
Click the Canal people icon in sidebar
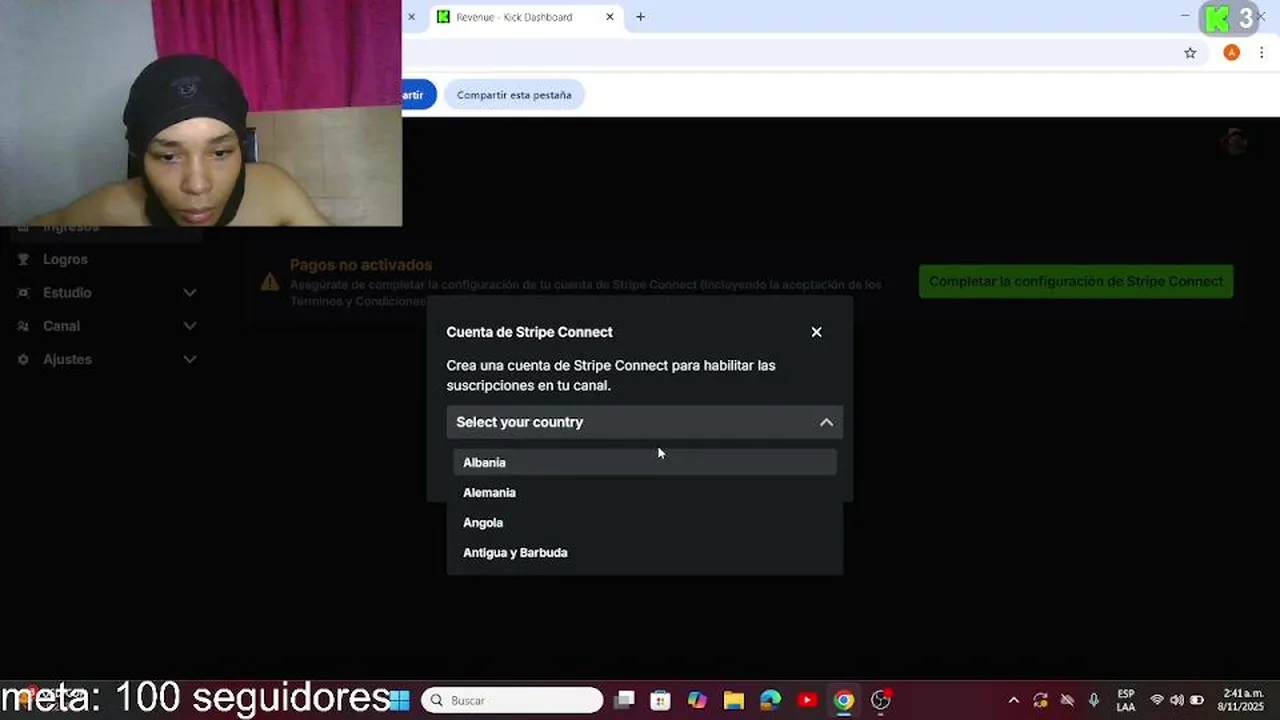pyautogui.click(x=23, y=326)
